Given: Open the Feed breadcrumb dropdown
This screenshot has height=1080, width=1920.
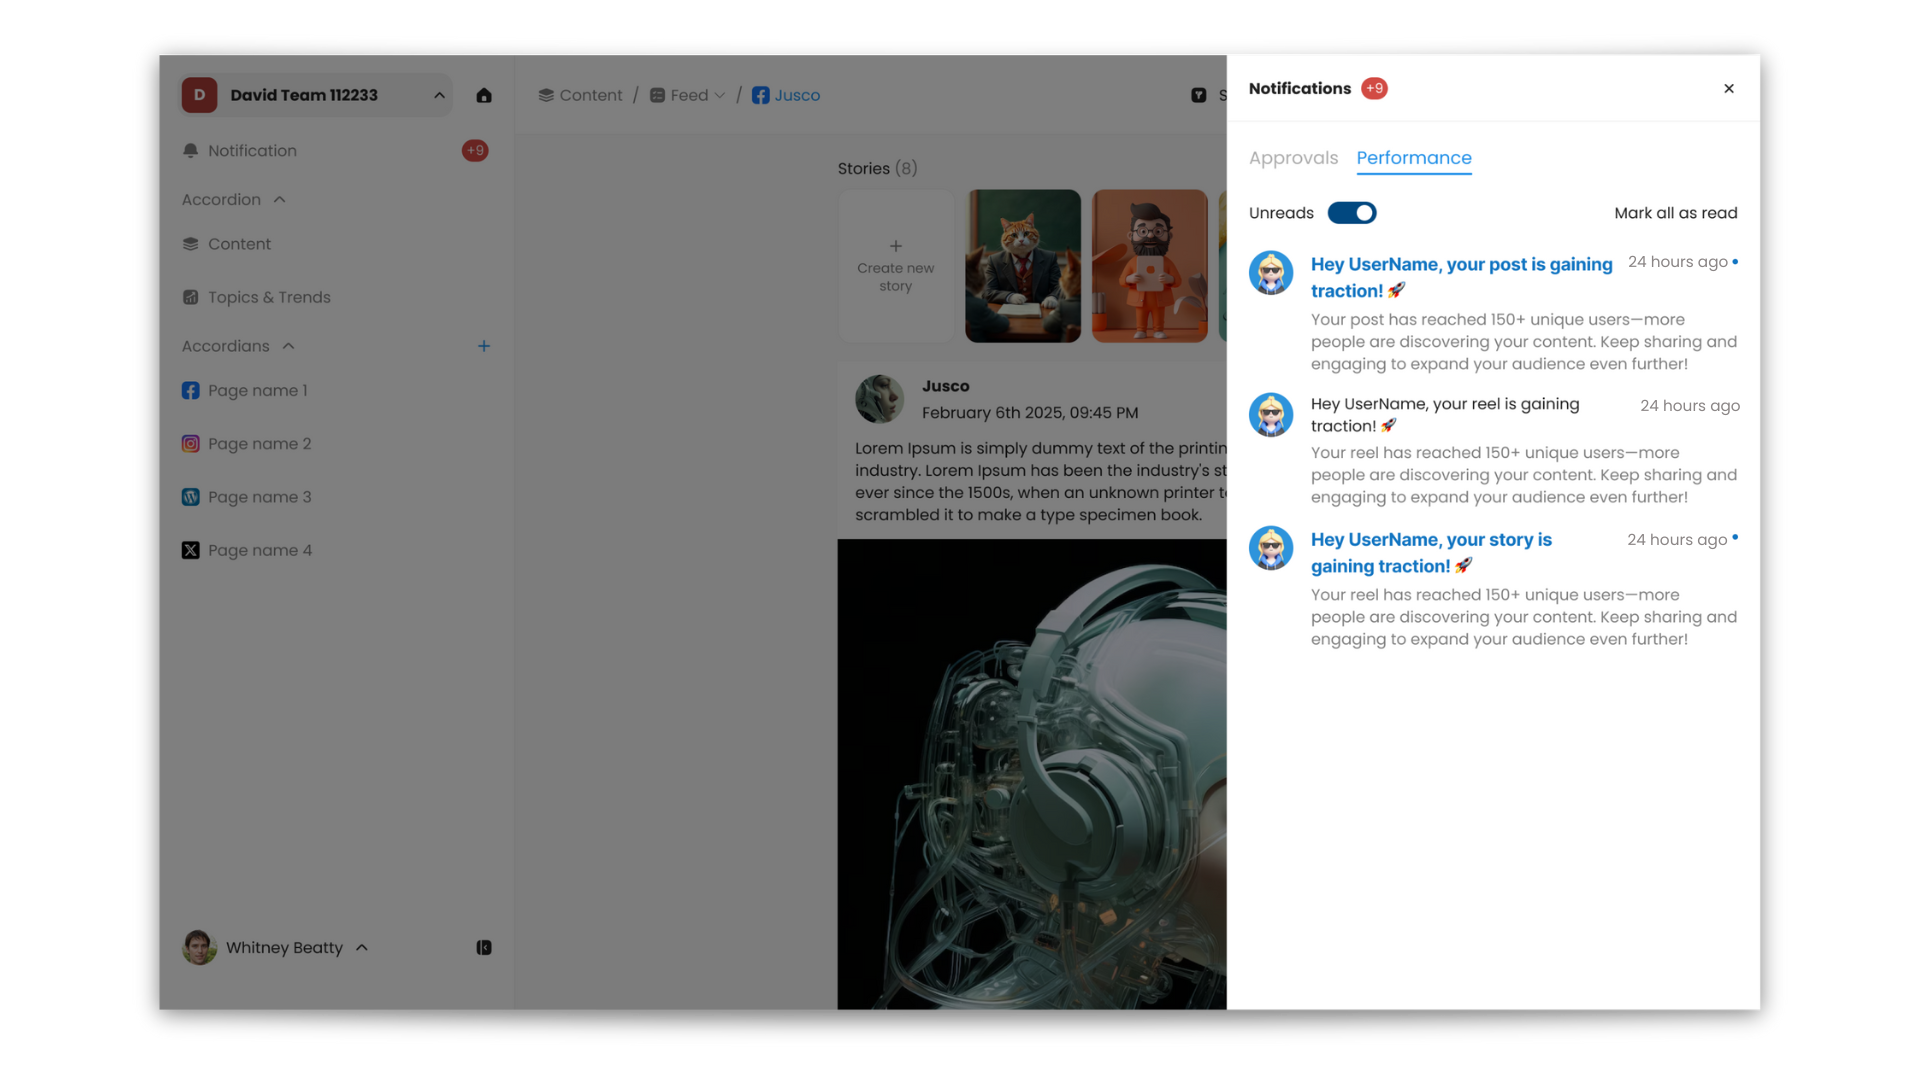Looking at the screenshot, I should pyautogui.click(x=720, y=96).
